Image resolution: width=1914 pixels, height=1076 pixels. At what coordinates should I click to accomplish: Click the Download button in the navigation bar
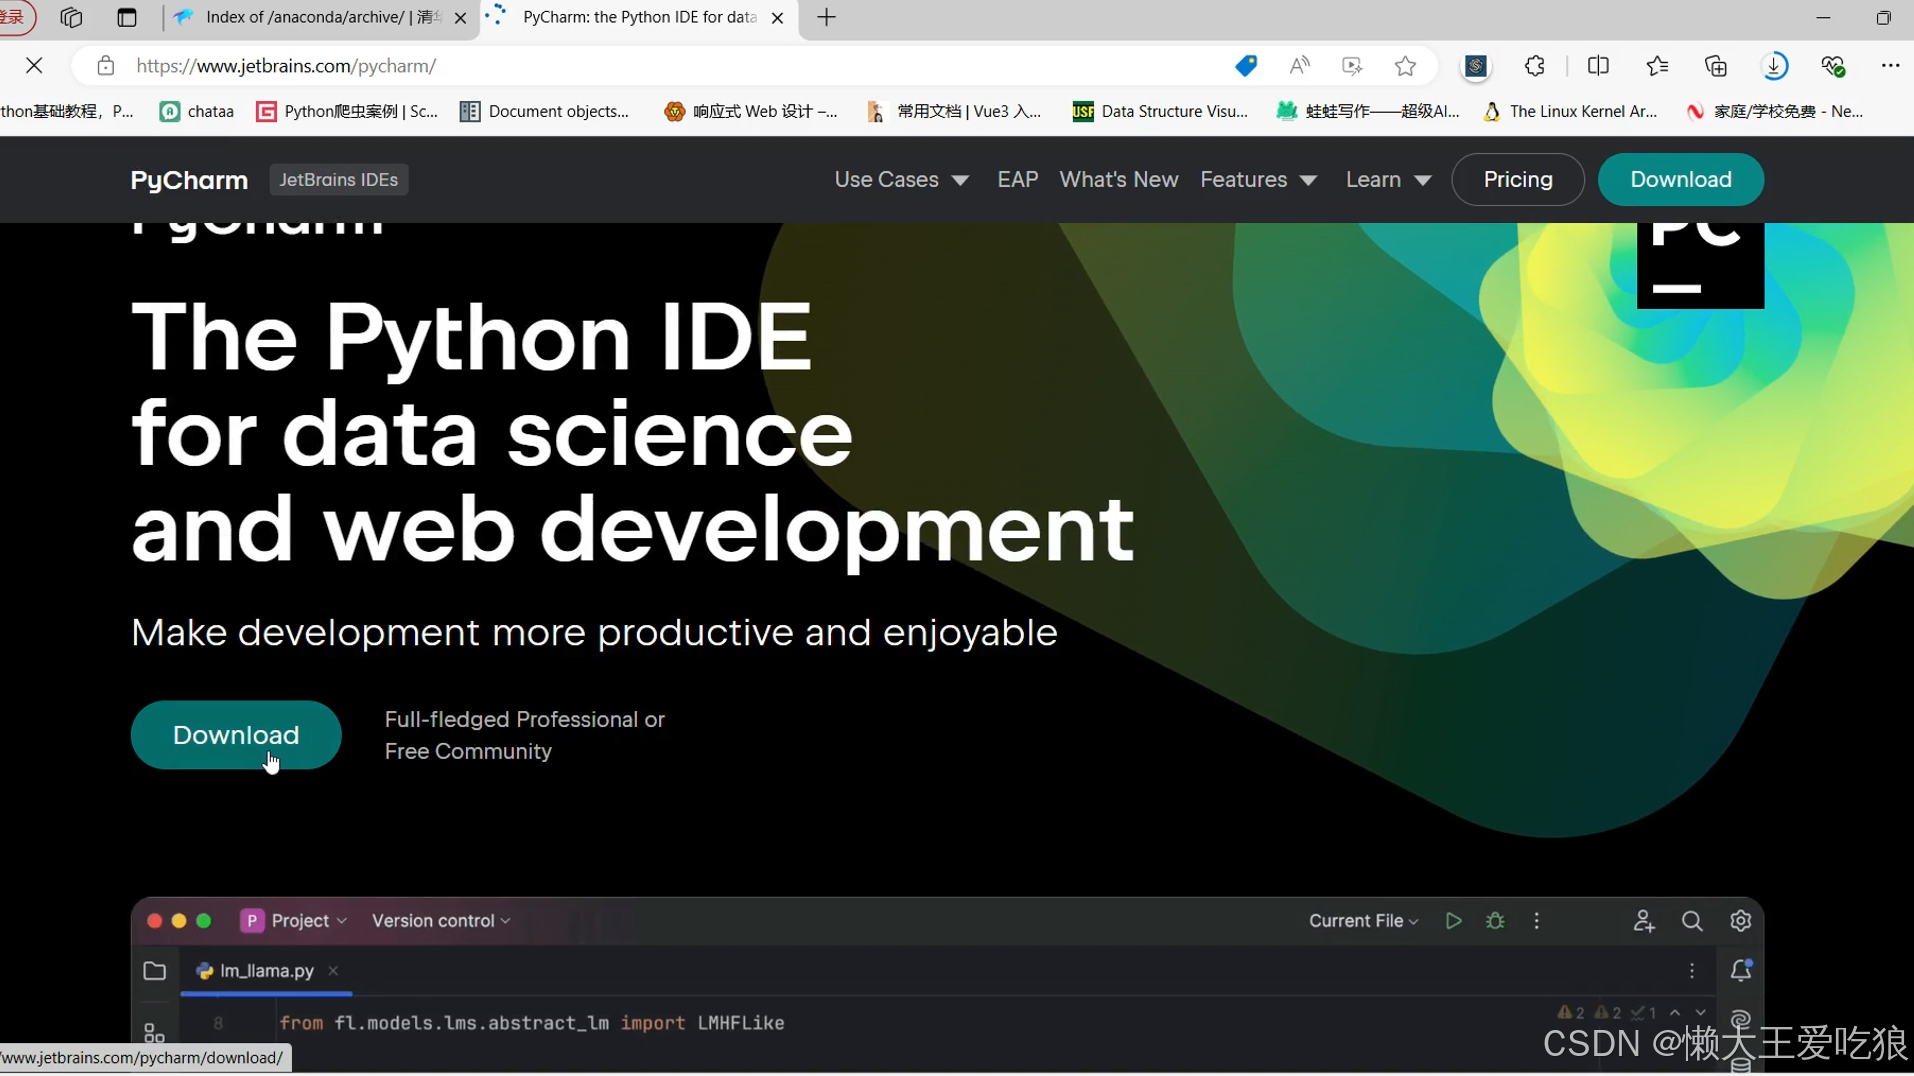tap(1680, 180)
